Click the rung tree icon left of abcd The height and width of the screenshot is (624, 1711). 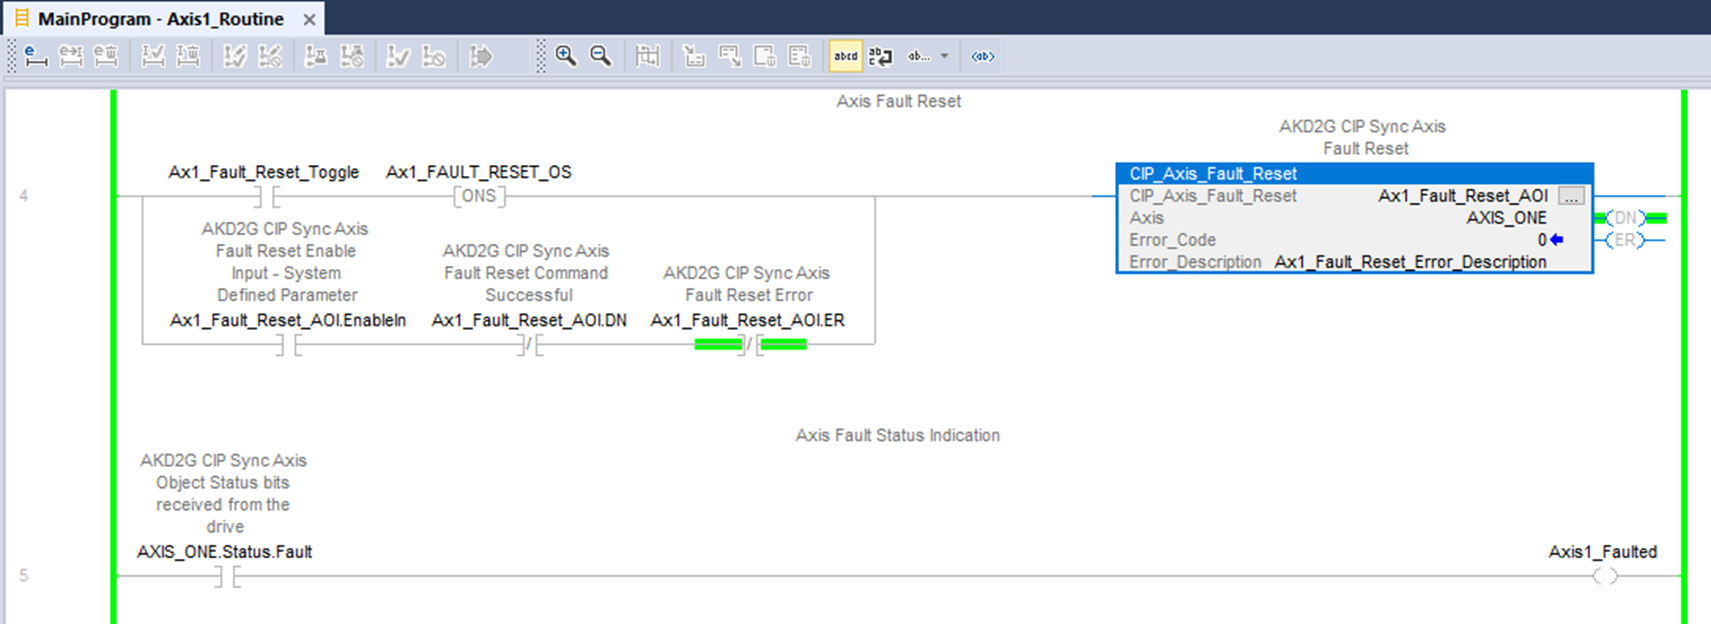695,56
